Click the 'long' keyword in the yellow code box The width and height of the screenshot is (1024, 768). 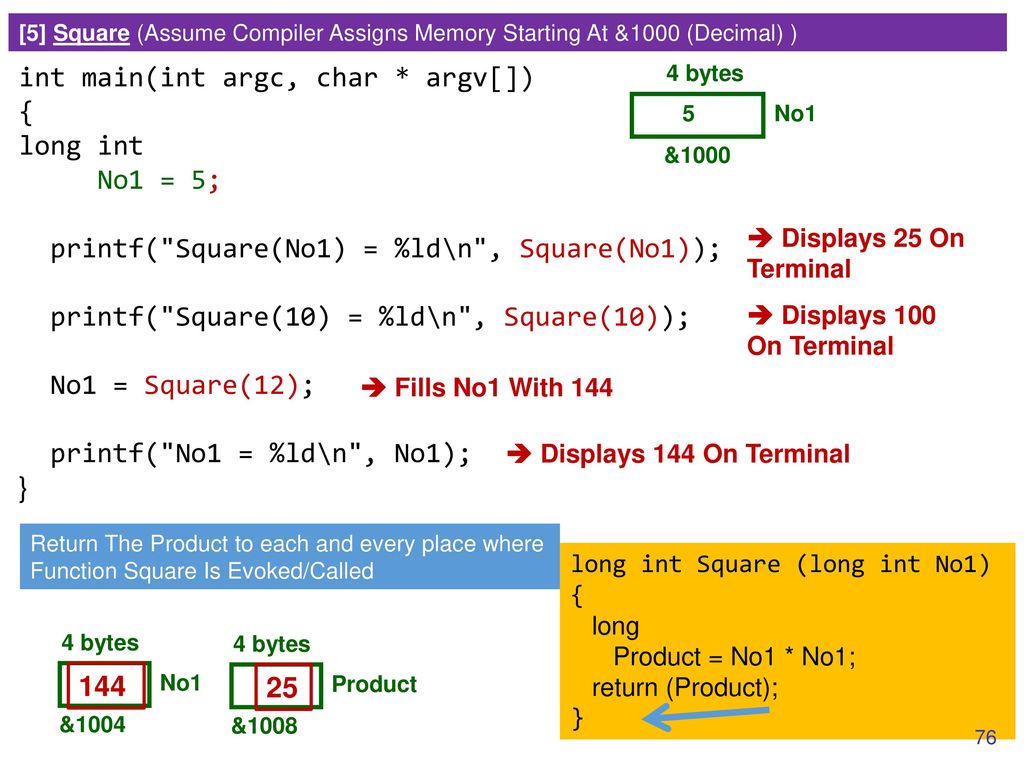[615, 626]
